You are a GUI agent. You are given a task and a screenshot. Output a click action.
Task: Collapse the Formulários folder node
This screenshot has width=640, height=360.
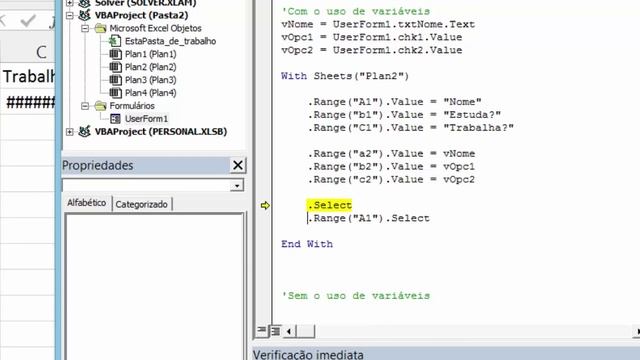point(85,106)
